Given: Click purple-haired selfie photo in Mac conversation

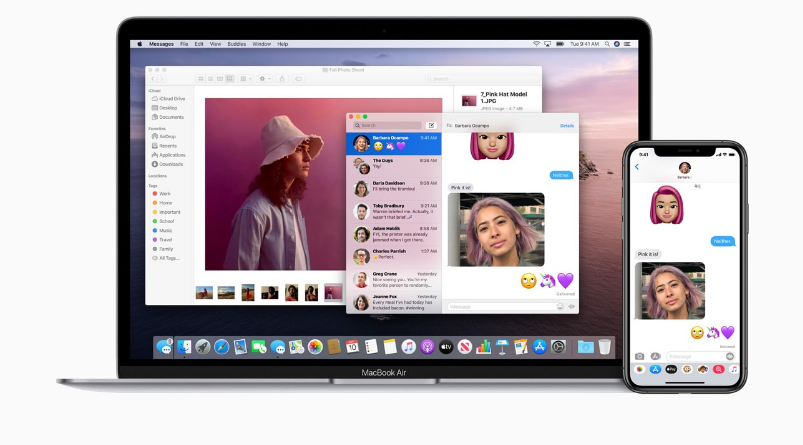Looking at the screenshot, I should point(496,229).
